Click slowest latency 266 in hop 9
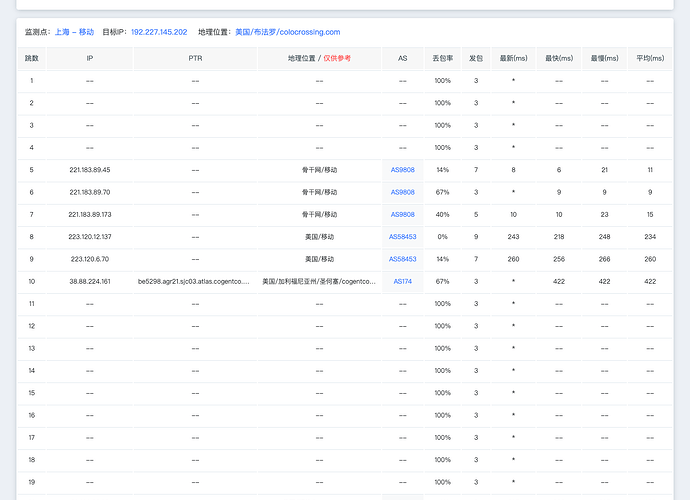The width and height of the screenshot is (690, 500). pyautogui.click(x=605, y=259)
